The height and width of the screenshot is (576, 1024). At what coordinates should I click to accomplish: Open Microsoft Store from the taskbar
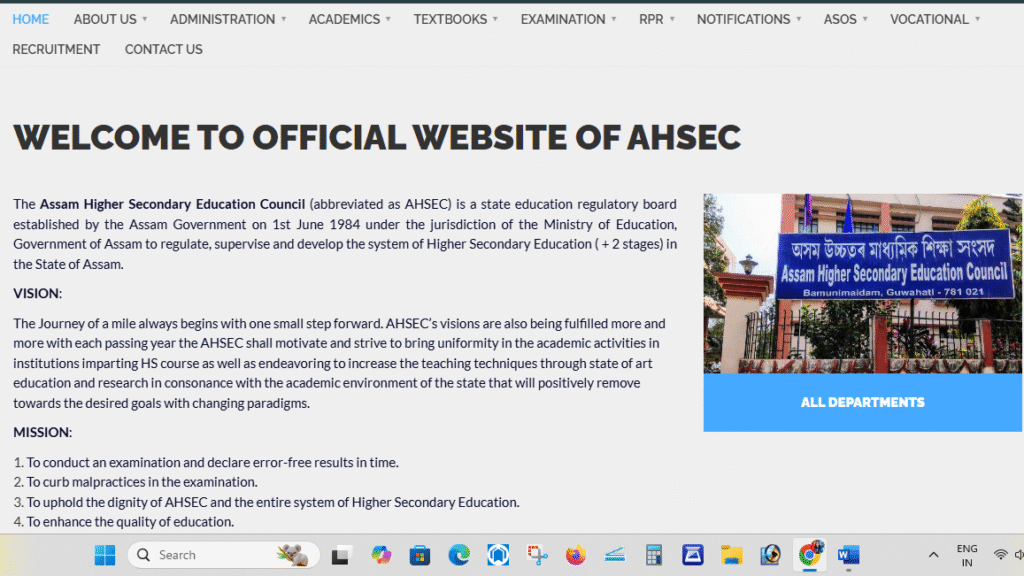[x=419, y=555]
